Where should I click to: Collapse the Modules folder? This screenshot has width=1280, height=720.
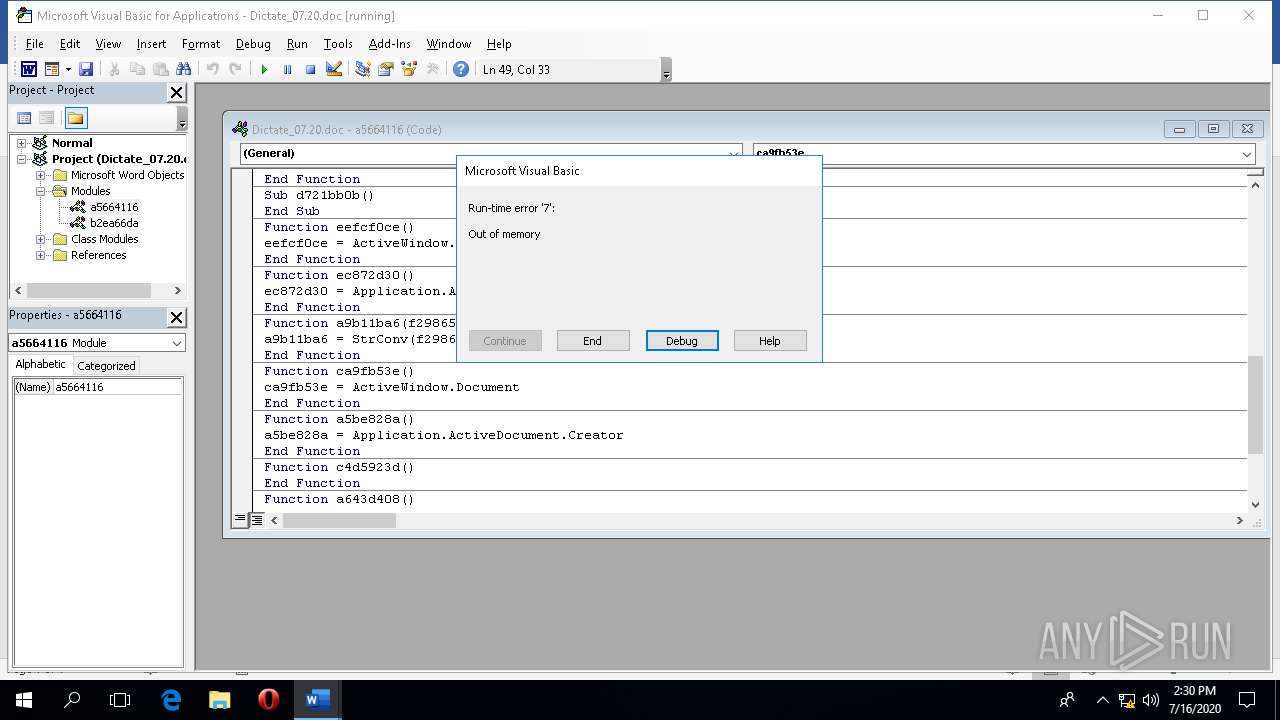pyautogui.click(x=41, y=191)
